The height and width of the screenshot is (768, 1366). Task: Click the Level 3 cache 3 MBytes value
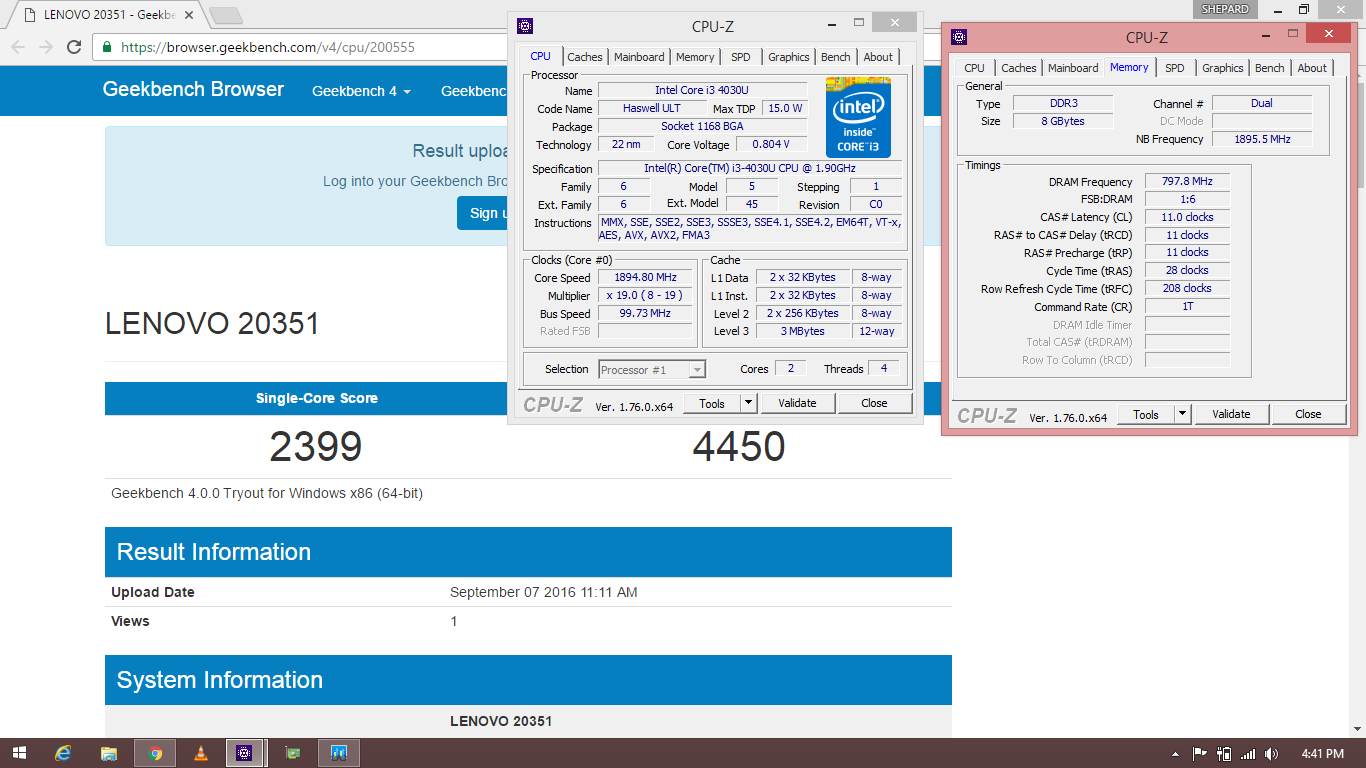(x=803, y=331)
